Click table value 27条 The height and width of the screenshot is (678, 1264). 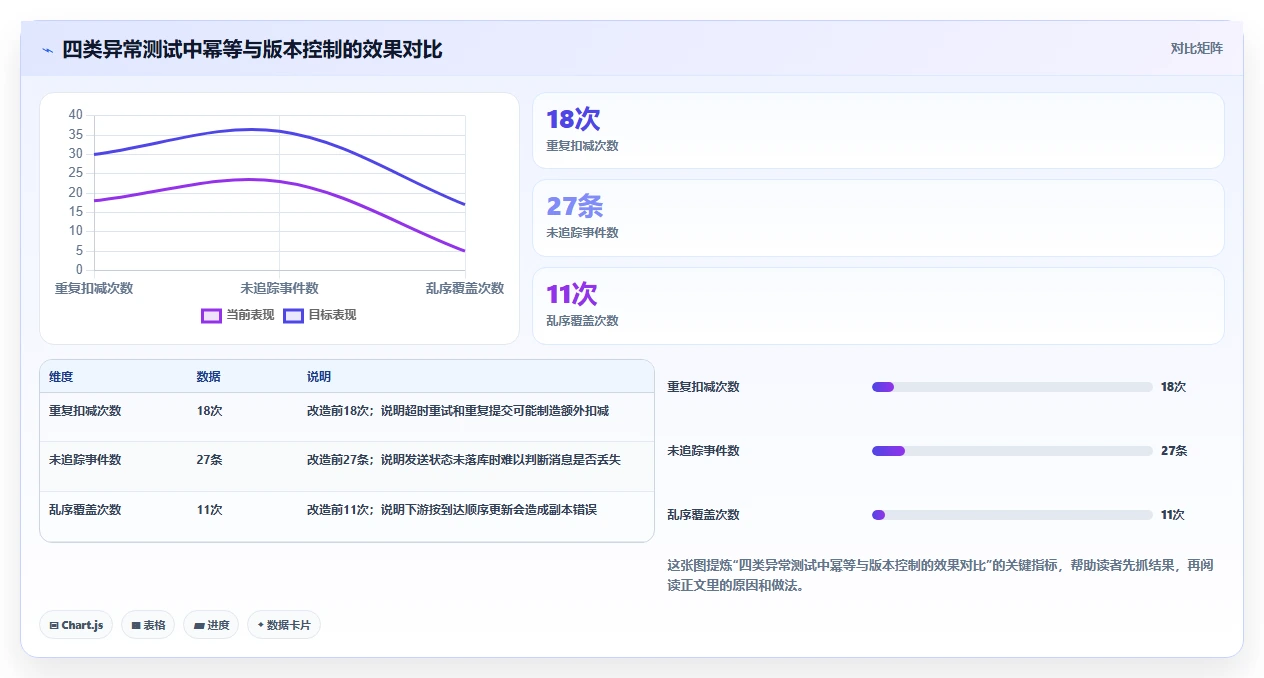[x=210, y=460]
